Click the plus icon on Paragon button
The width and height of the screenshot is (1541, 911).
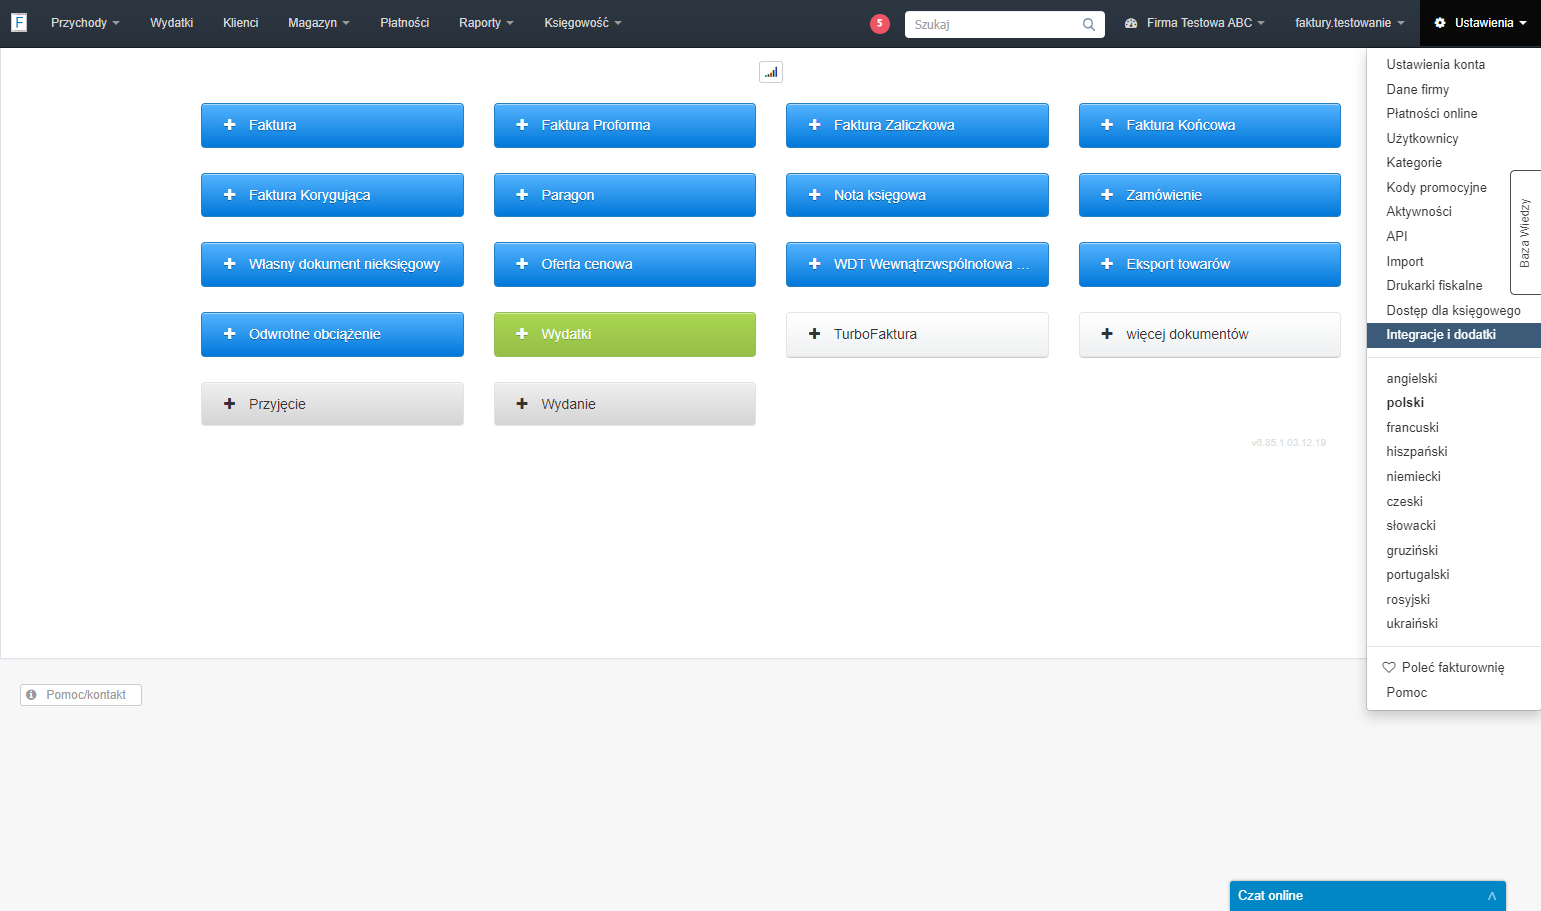coord(522,195)
